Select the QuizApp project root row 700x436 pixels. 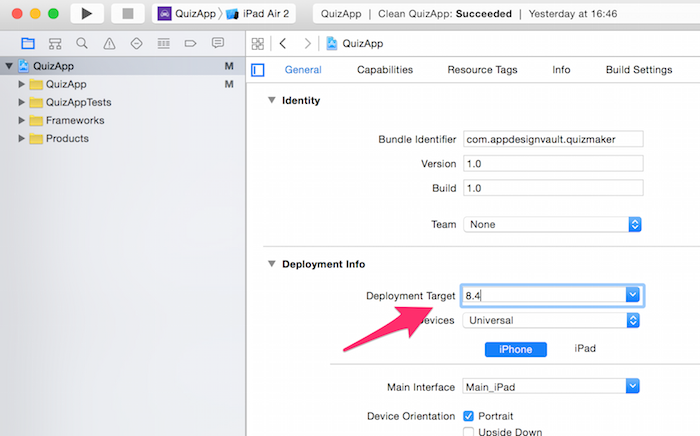pos(122,66)
